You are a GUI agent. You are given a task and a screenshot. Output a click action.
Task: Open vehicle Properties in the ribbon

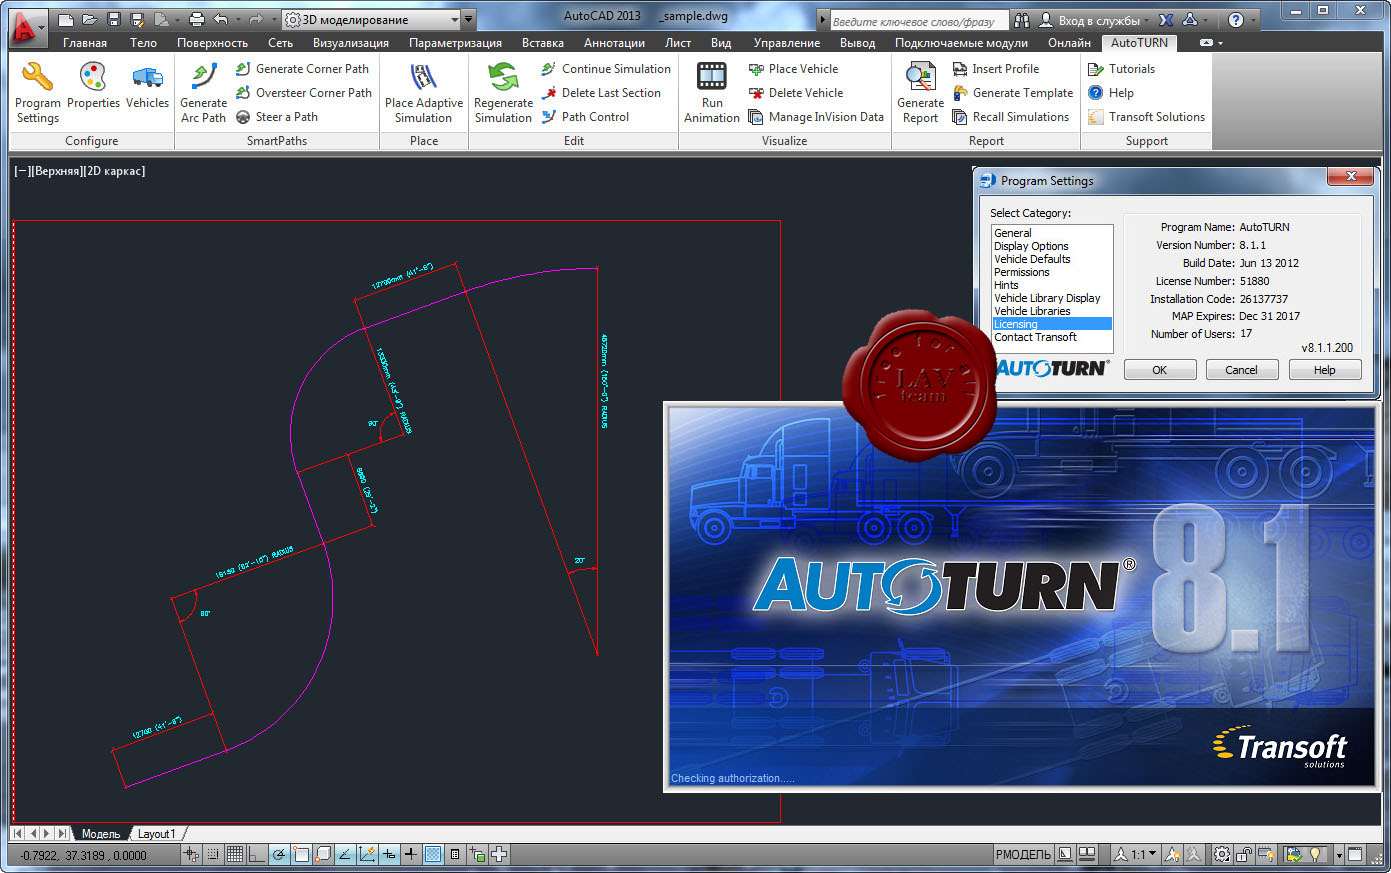[x=93, y=86]
